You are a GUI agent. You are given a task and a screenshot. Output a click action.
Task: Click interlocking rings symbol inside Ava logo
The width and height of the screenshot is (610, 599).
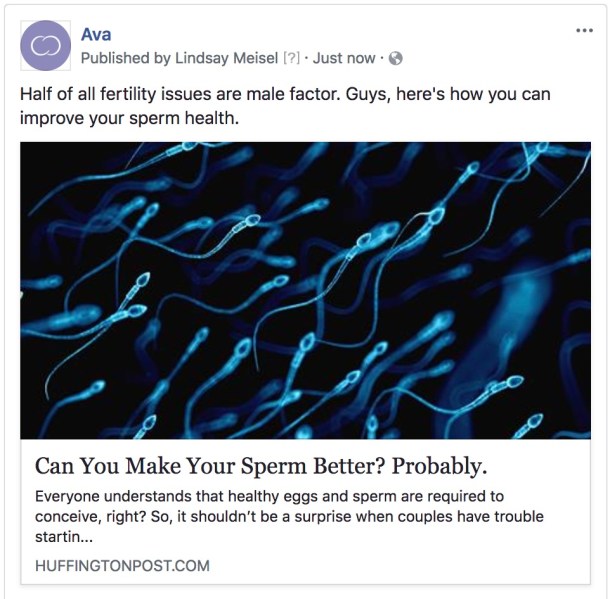(46, 46)
